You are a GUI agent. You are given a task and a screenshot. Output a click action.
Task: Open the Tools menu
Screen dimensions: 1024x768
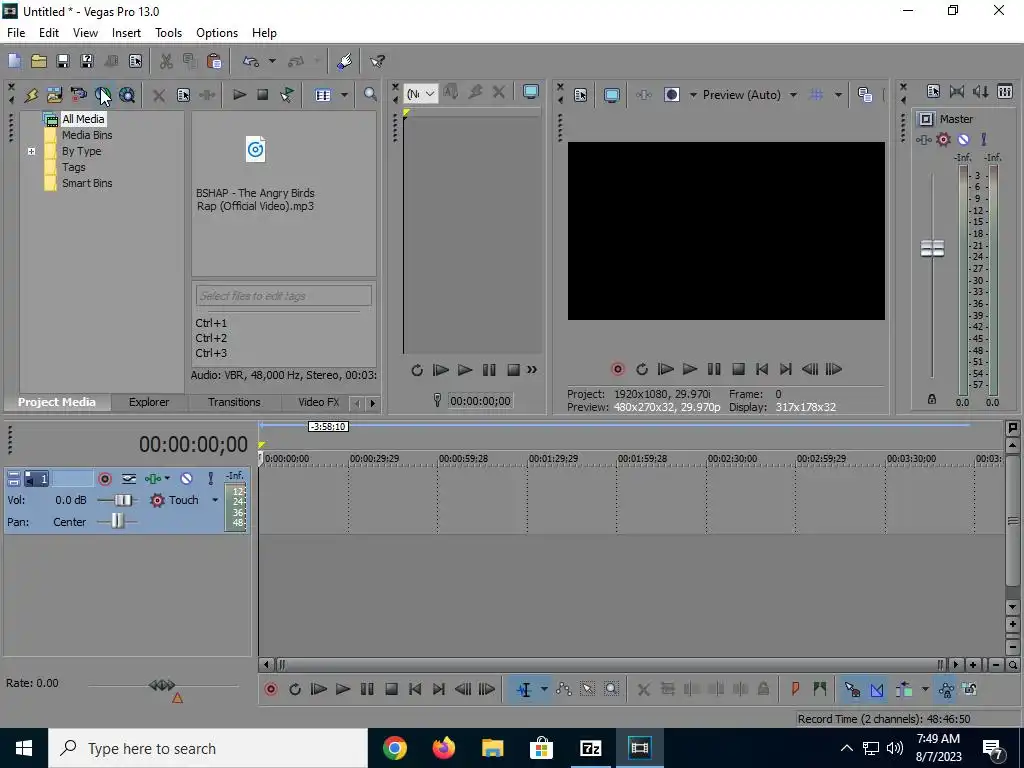[168, 33]
